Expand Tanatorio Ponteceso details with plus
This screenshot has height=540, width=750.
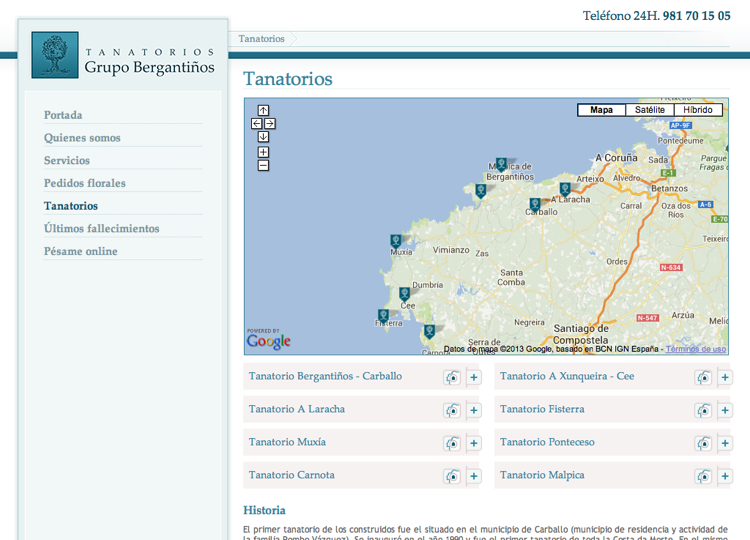(x=725, y=443)
